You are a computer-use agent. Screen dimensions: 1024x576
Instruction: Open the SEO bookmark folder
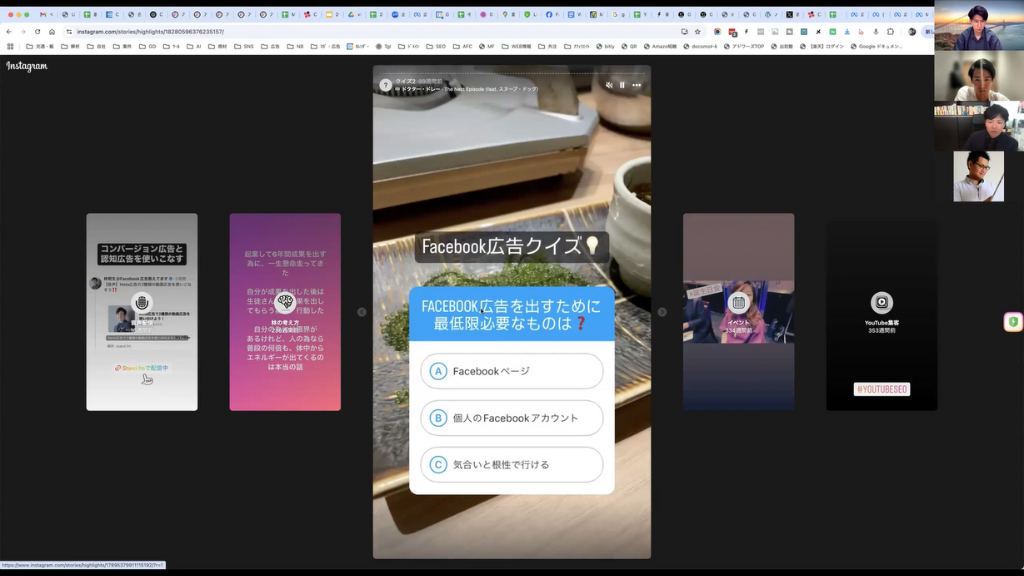pyautogui.click(x=436, y=46)
